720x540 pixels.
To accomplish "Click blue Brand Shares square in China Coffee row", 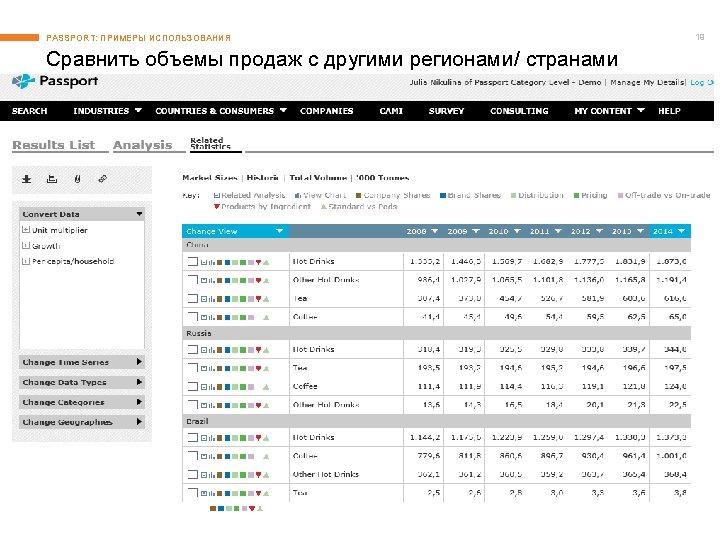I will pos(227,317).
